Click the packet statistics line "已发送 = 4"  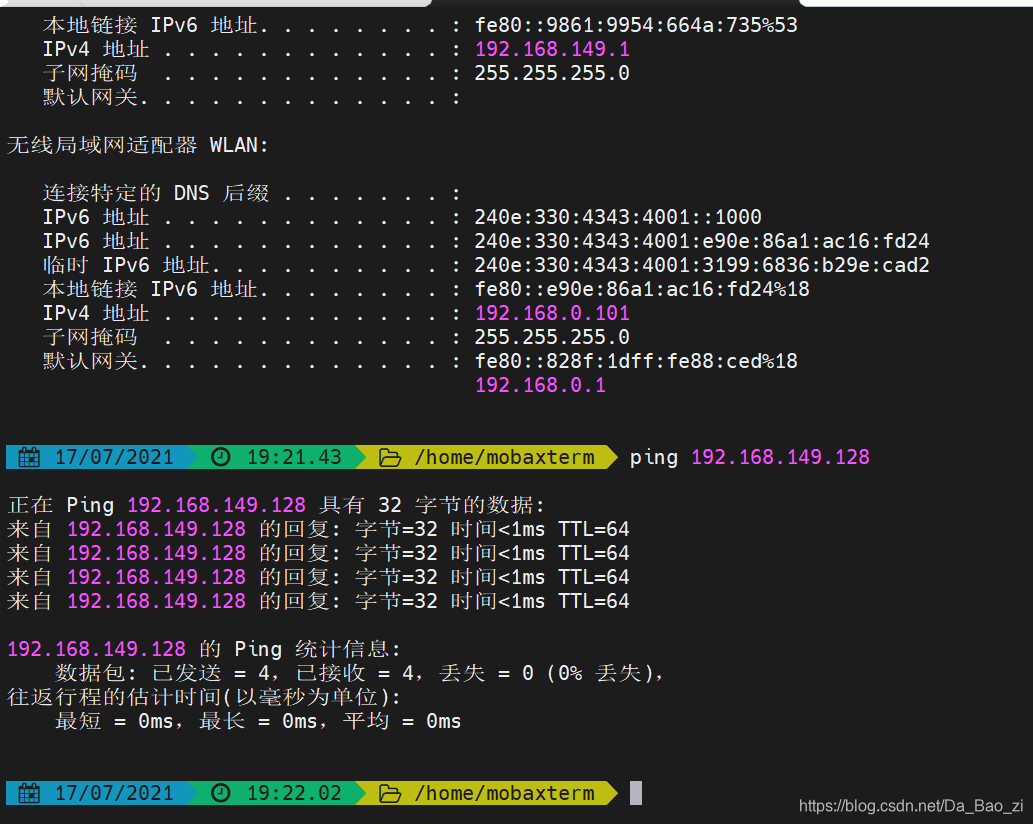coord(360,673)
